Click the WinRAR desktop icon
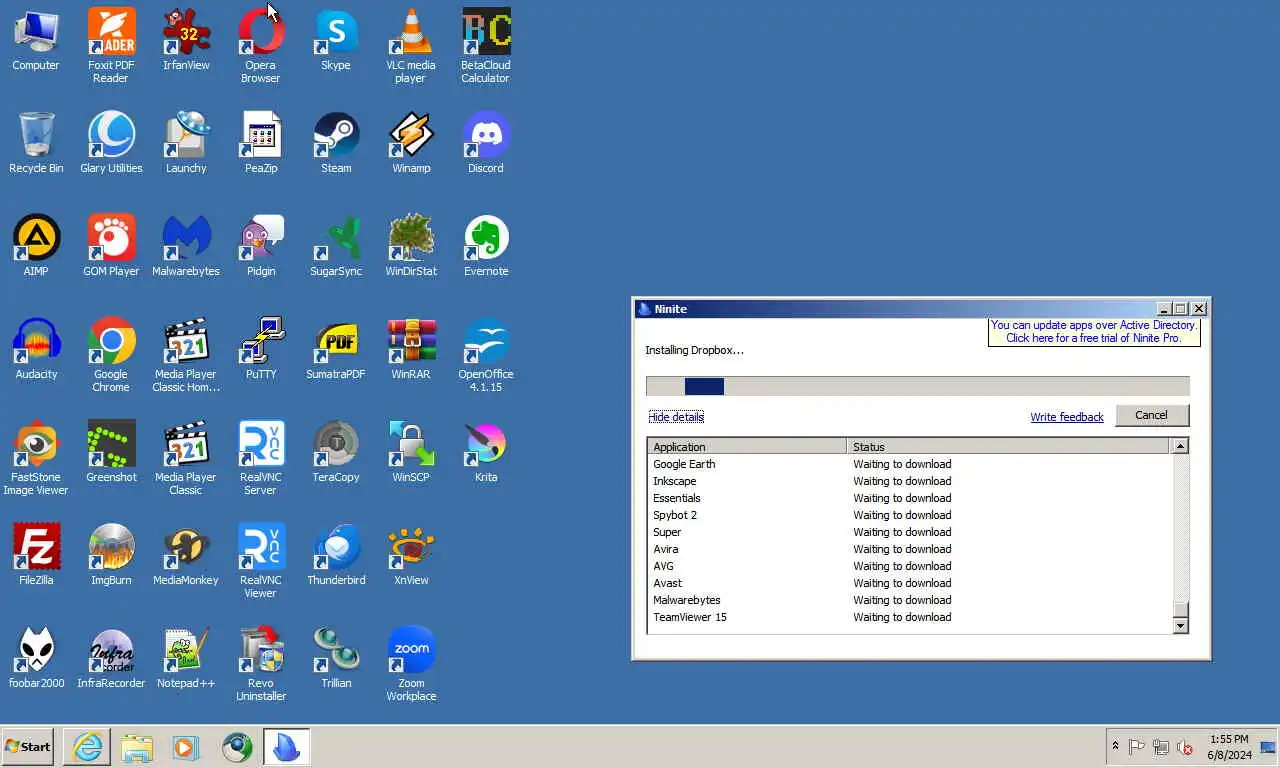The height and width of the screenshot is (768, 1280). pos(411,349)
